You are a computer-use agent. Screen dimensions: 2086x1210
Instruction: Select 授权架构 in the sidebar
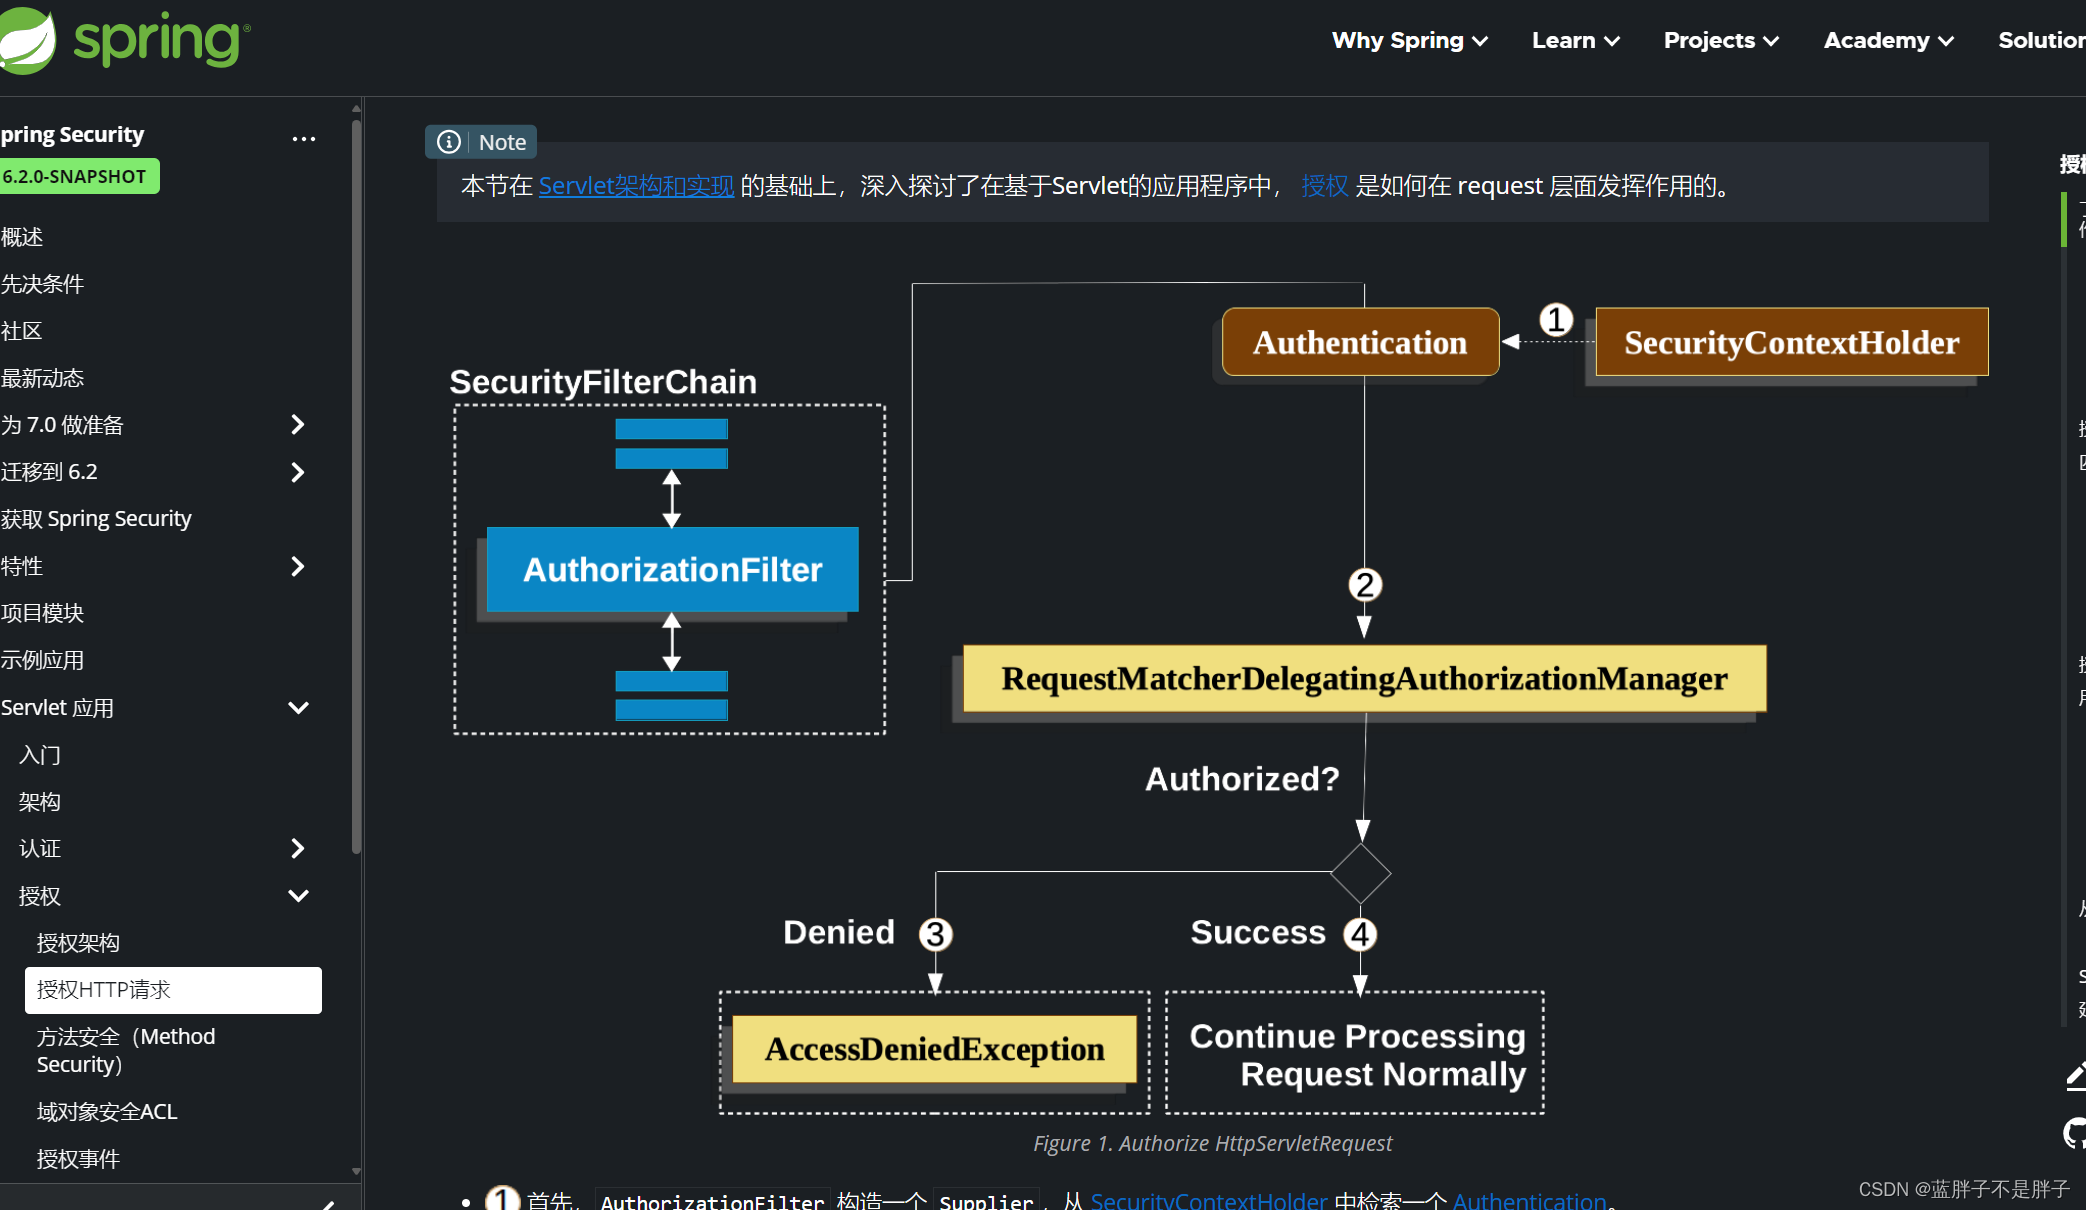(78, 943)
